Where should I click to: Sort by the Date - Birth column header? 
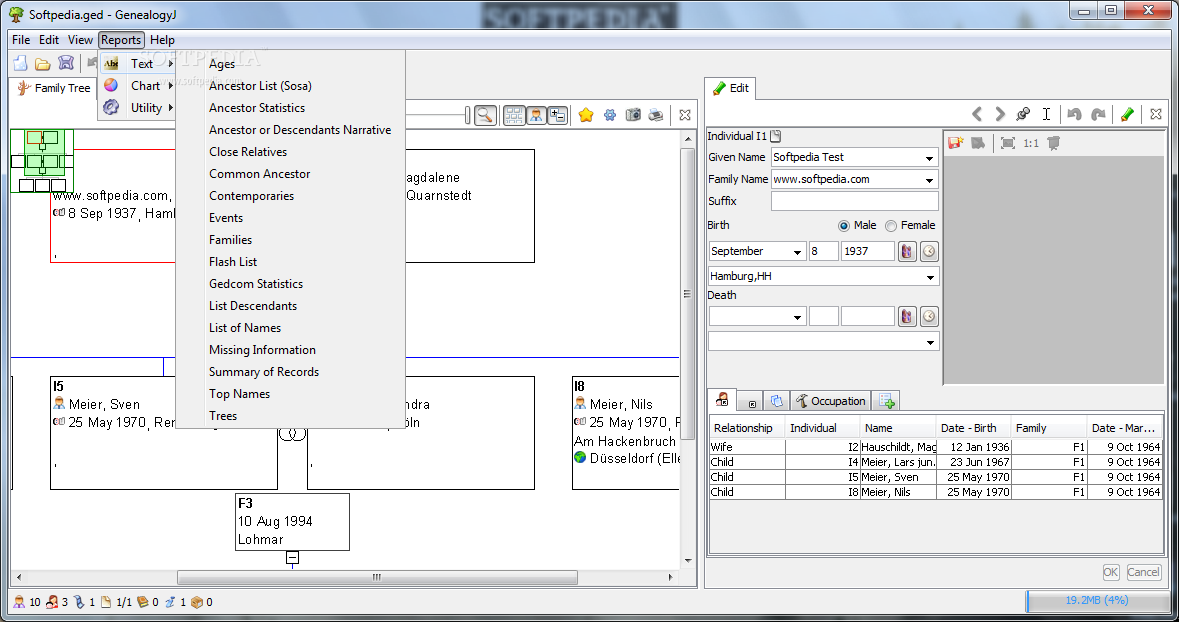973,428
